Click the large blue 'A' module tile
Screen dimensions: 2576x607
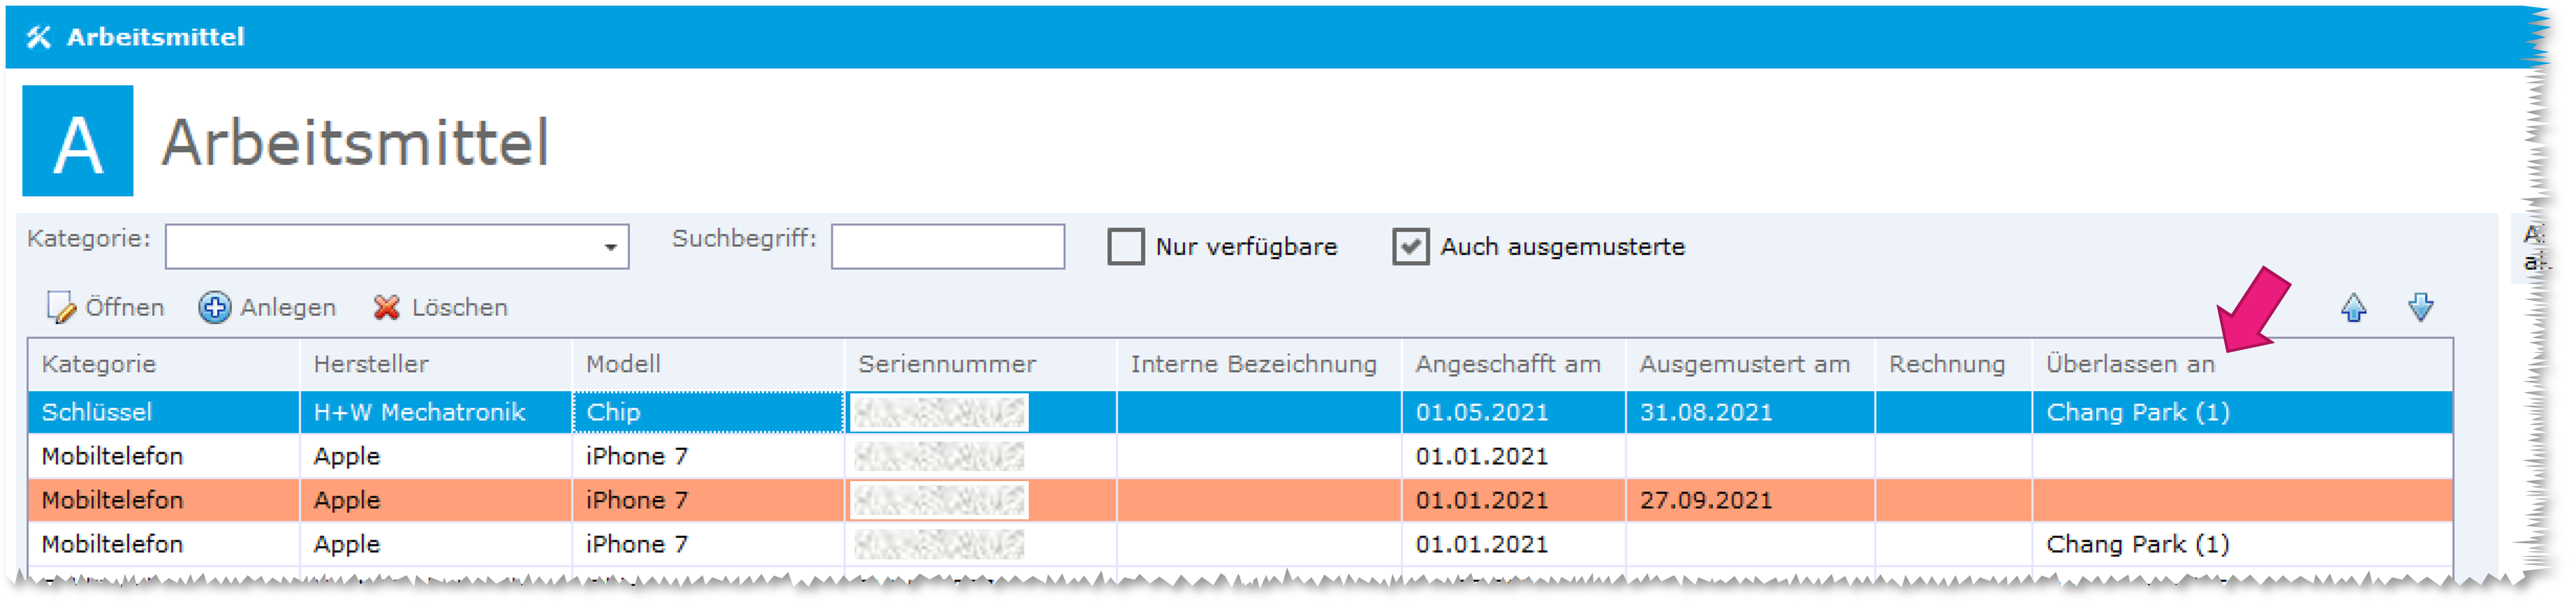coord(78,141)
